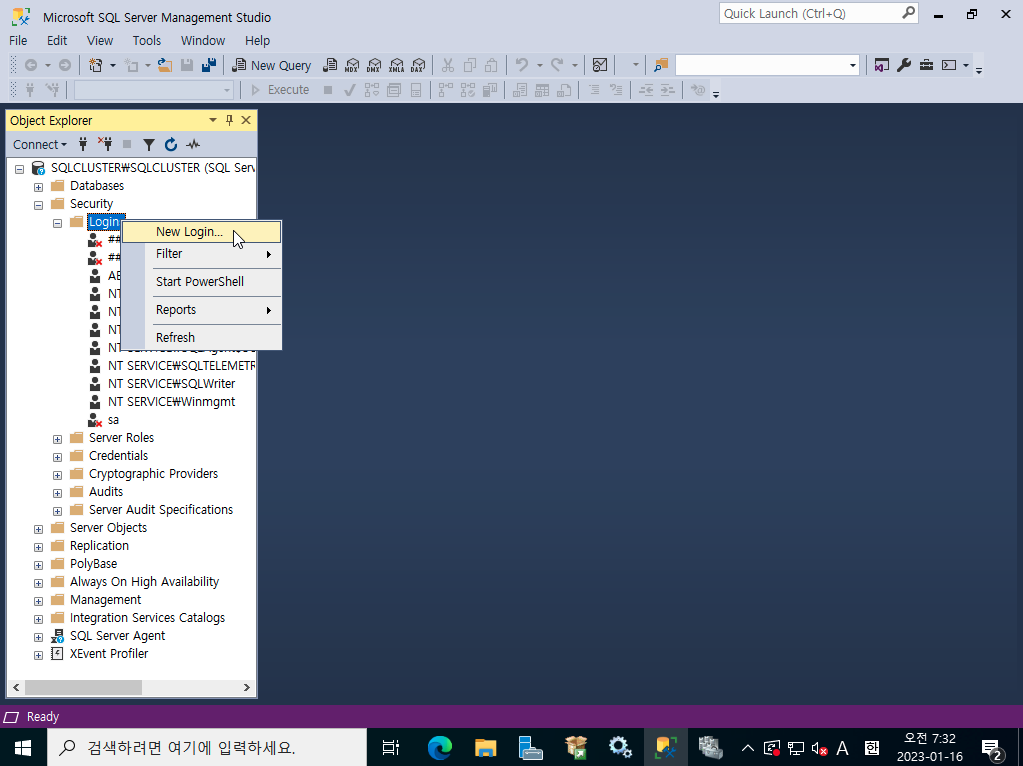Collapse the Logins folder
This screenshot has width=1023, height=766.
tap(57, 223)
